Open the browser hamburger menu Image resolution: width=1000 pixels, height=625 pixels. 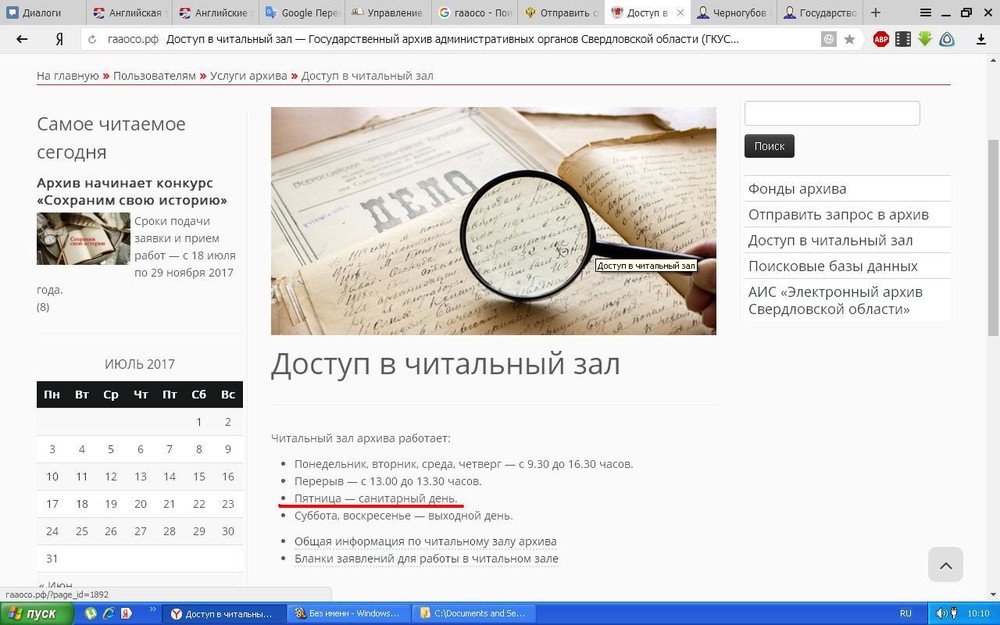coord(925,12)
